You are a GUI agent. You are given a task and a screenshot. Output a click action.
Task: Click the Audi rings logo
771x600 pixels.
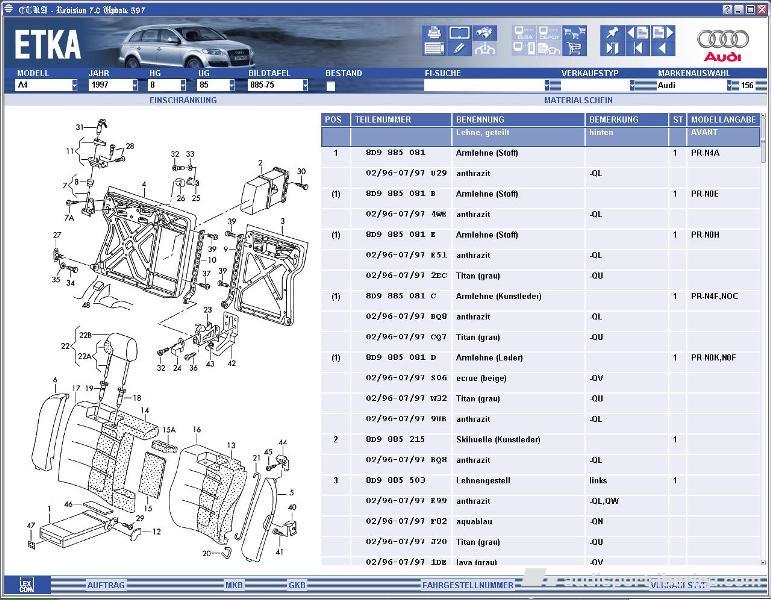722,39
